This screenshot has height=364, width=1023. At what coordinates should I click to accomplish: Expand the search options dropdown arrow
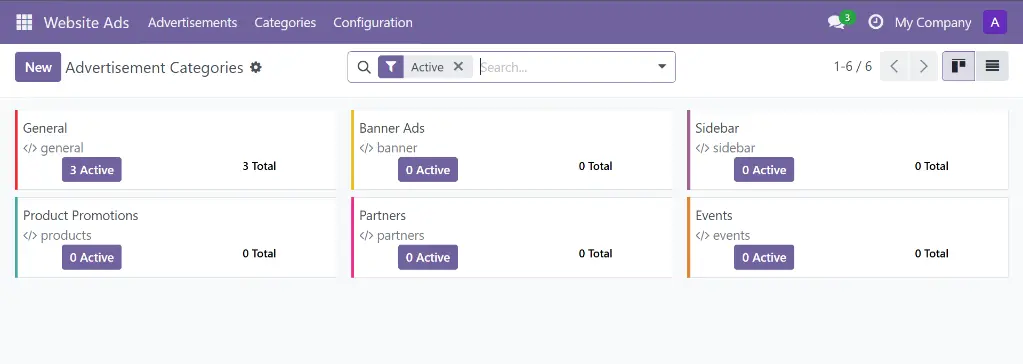coord(662,67)
